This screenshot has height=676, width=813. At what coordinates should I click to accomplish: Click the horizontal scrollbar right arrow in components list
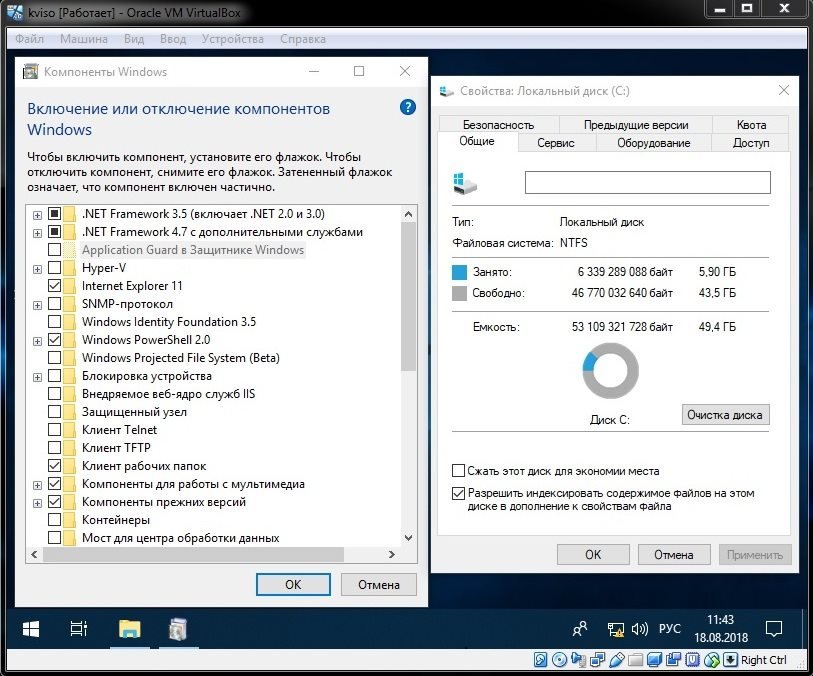click(x=392, y=554)
